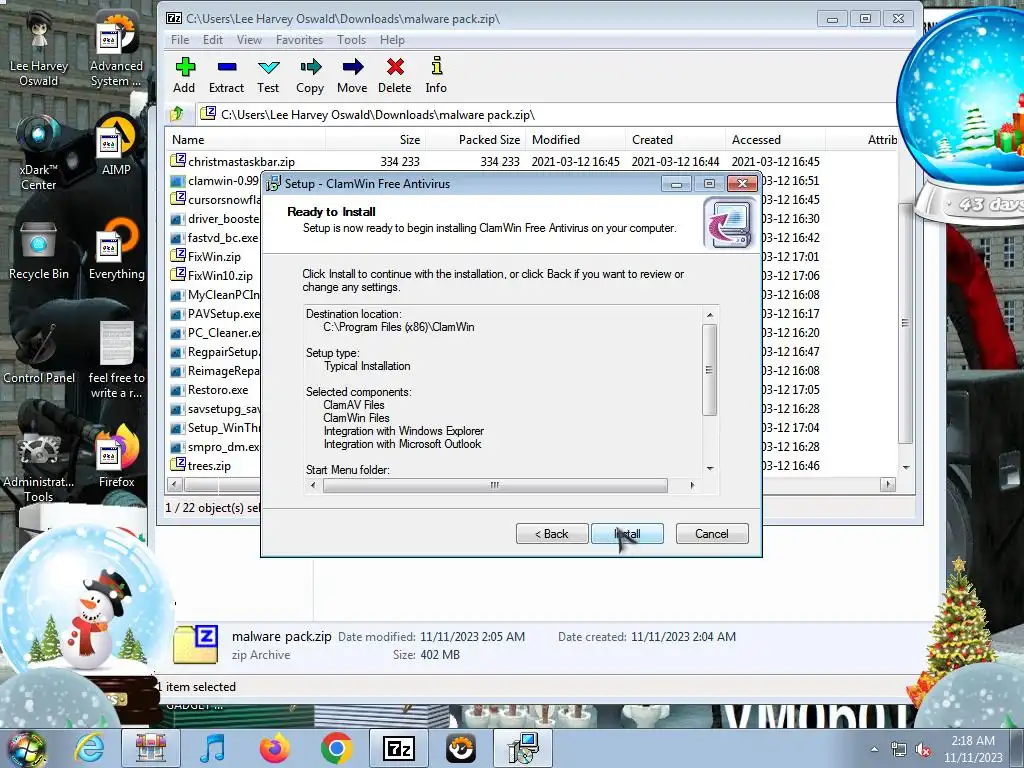Click the malware pack.zip archive icon
Viewport: 1024px width, 768px height.
[x=195, y=645]
